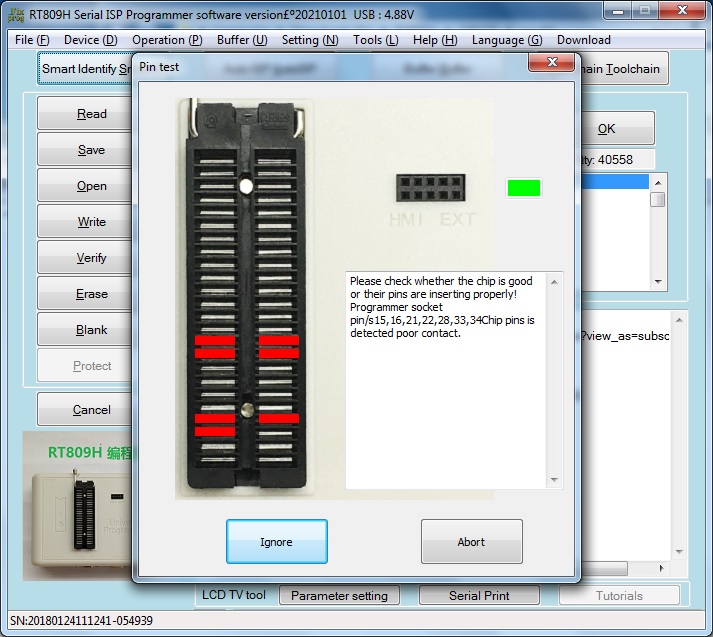Click the serial number in status bar
This screenshot has height=637, width=713.
(81, 621)
